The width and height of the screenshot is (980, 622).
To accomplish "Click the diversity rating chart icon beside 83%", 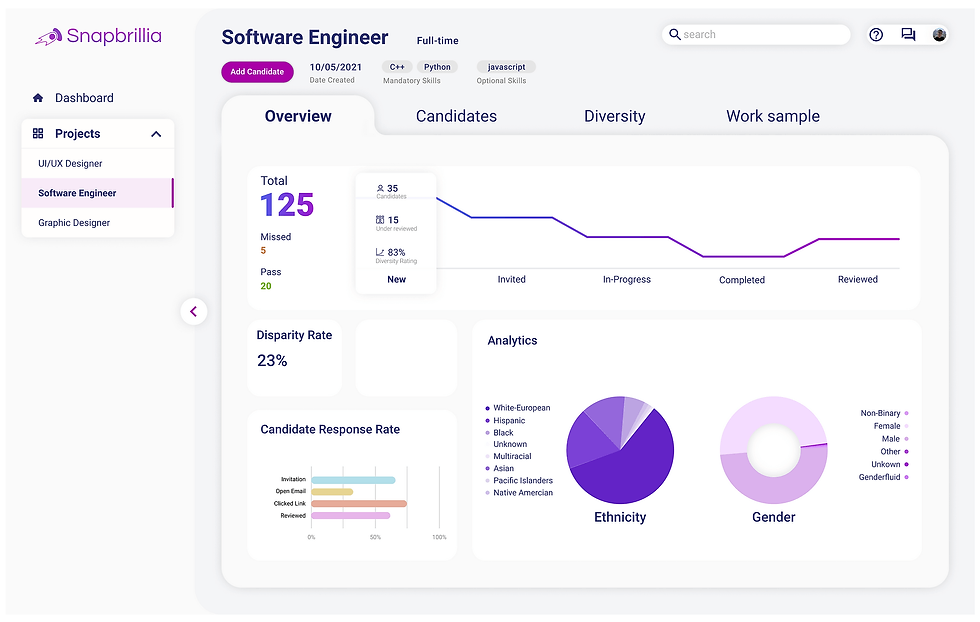I will pos(380,252).
